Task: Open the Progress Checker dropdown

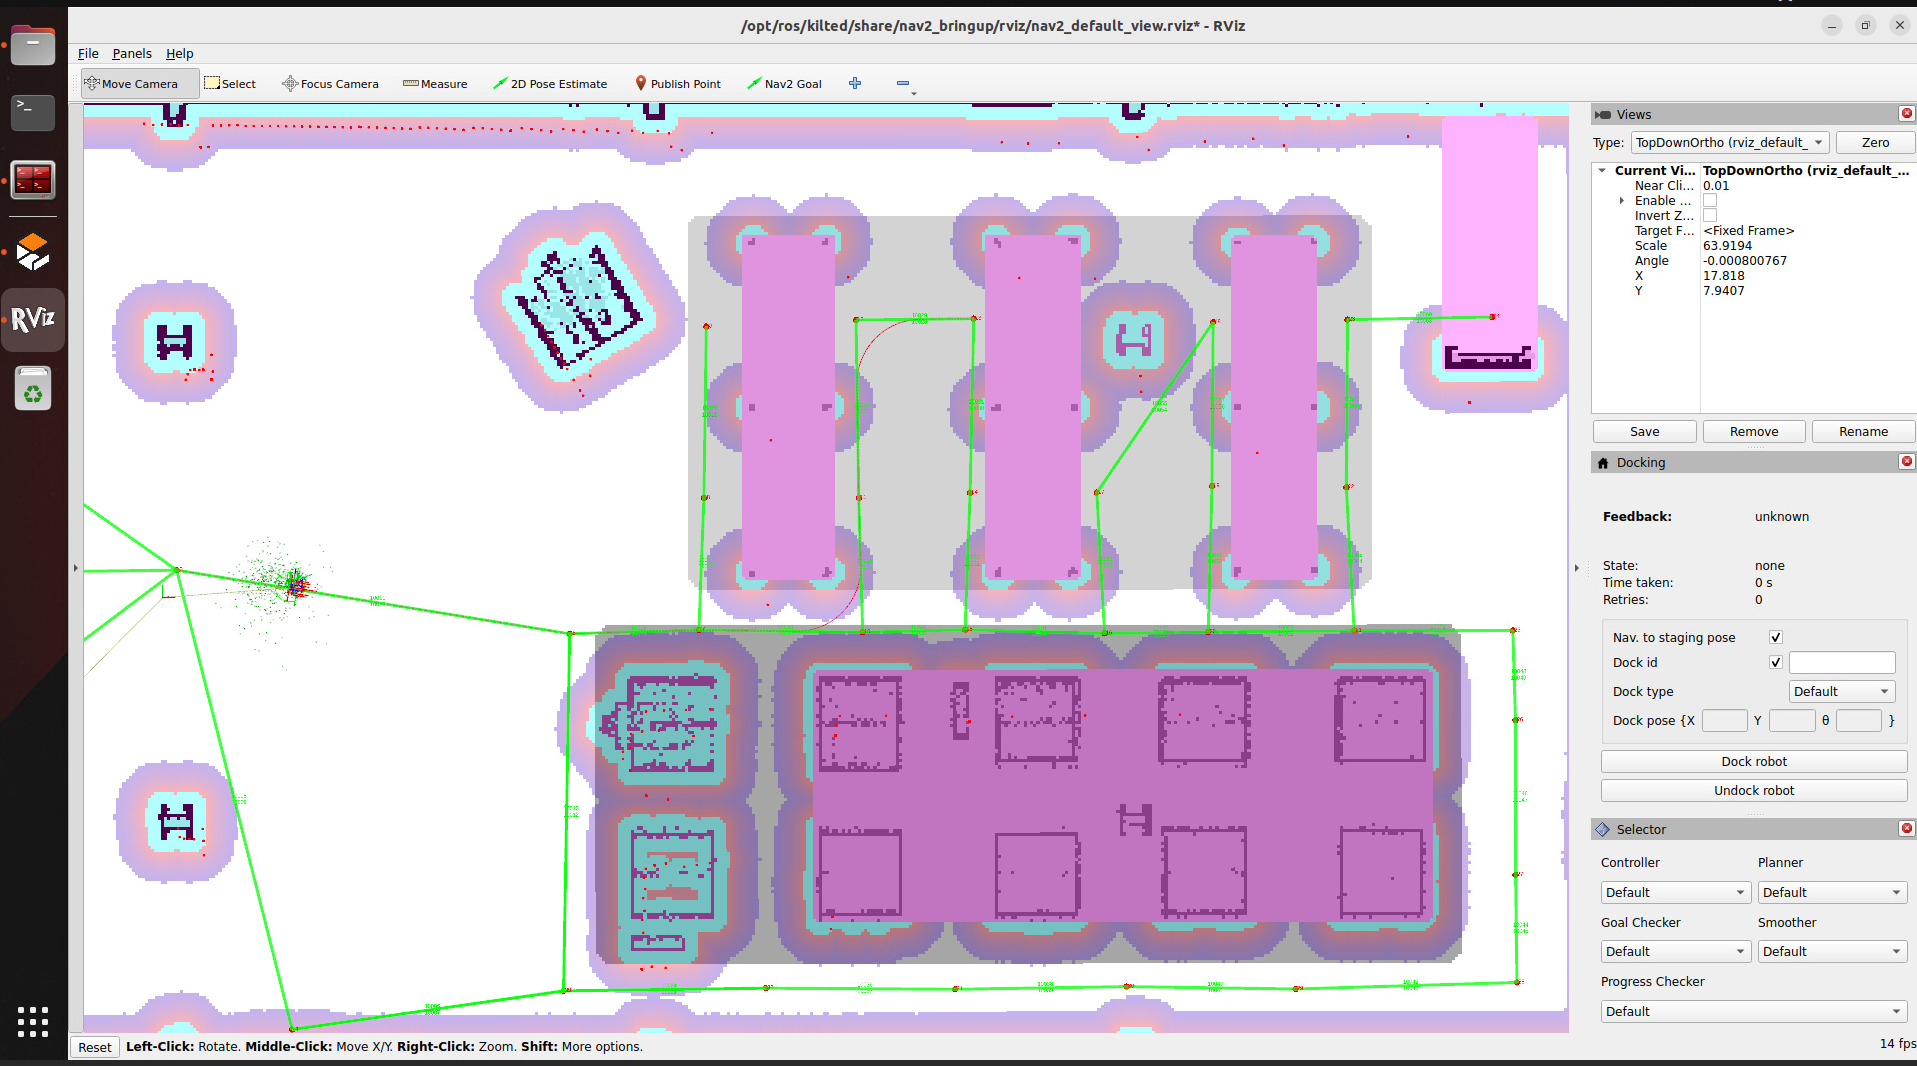Action: (1754, 1012)
